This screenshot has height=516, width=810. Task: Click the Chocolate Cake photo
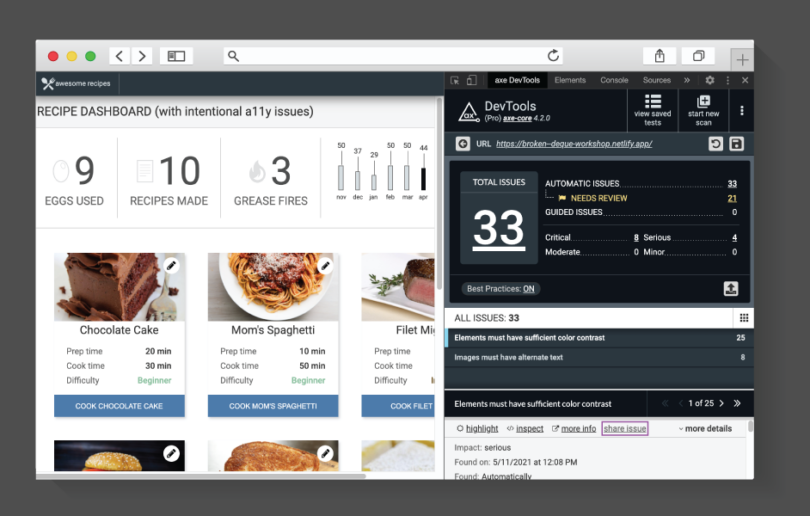coord(119,287)
